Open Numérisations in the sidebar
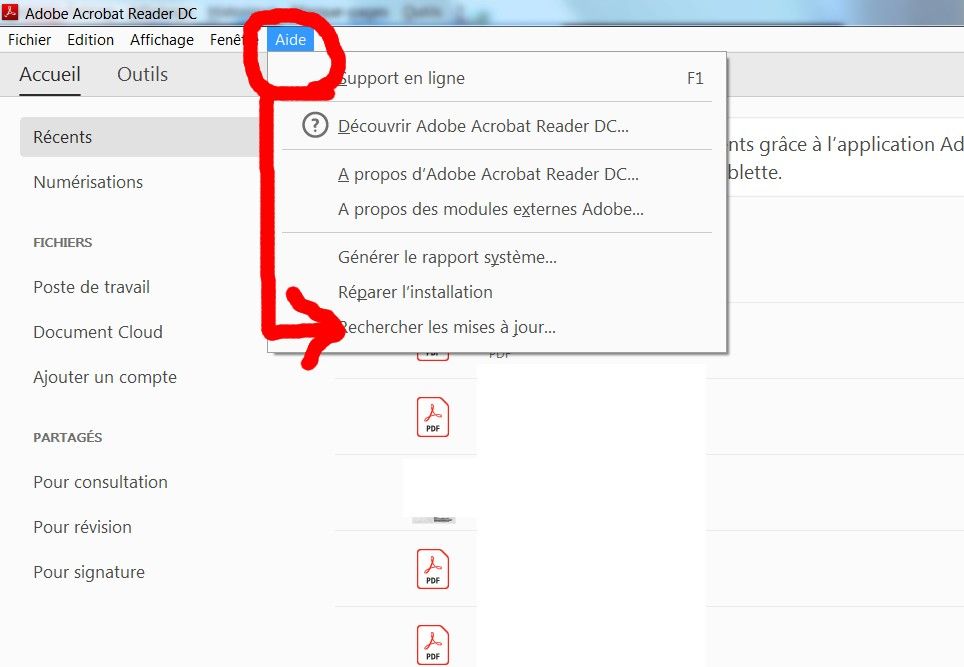Viewport: 964px width, 667px height. click(x=88, y=182)
